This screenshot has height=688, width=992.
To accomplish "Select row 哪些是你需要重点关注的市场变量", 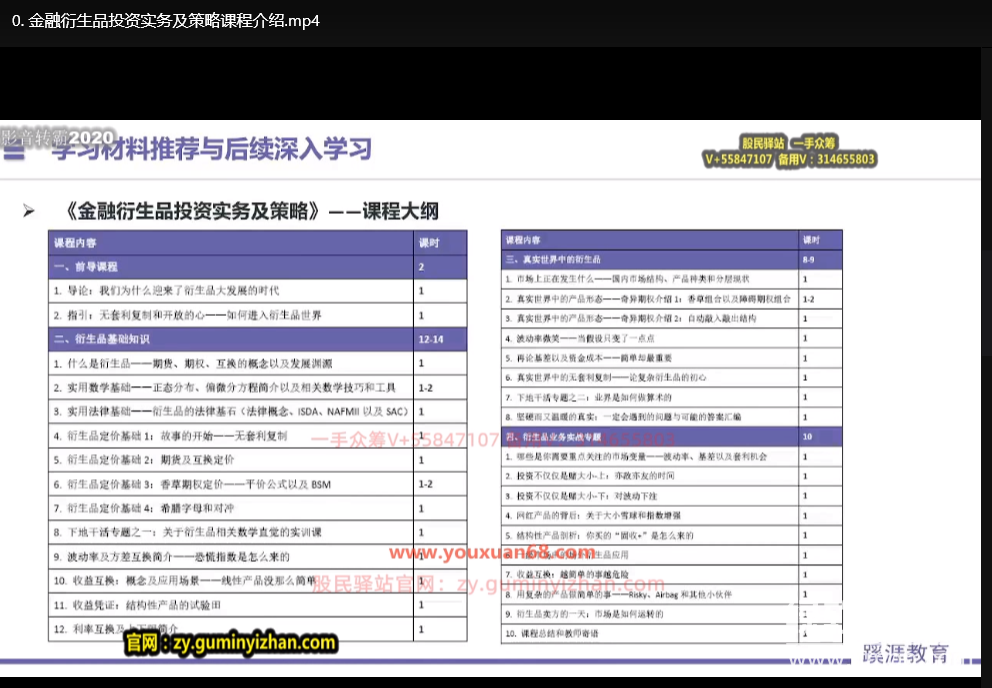I will [672, 456].
